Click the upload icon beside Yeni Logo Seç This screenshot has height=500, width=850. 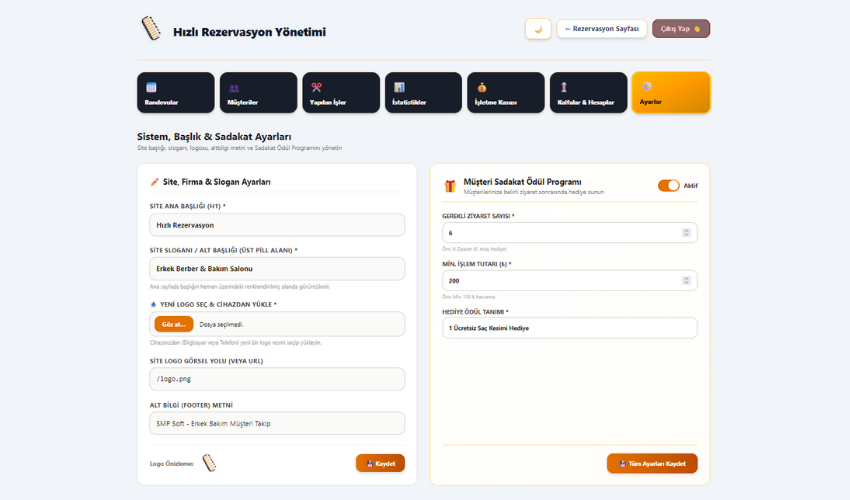[153, 305]
